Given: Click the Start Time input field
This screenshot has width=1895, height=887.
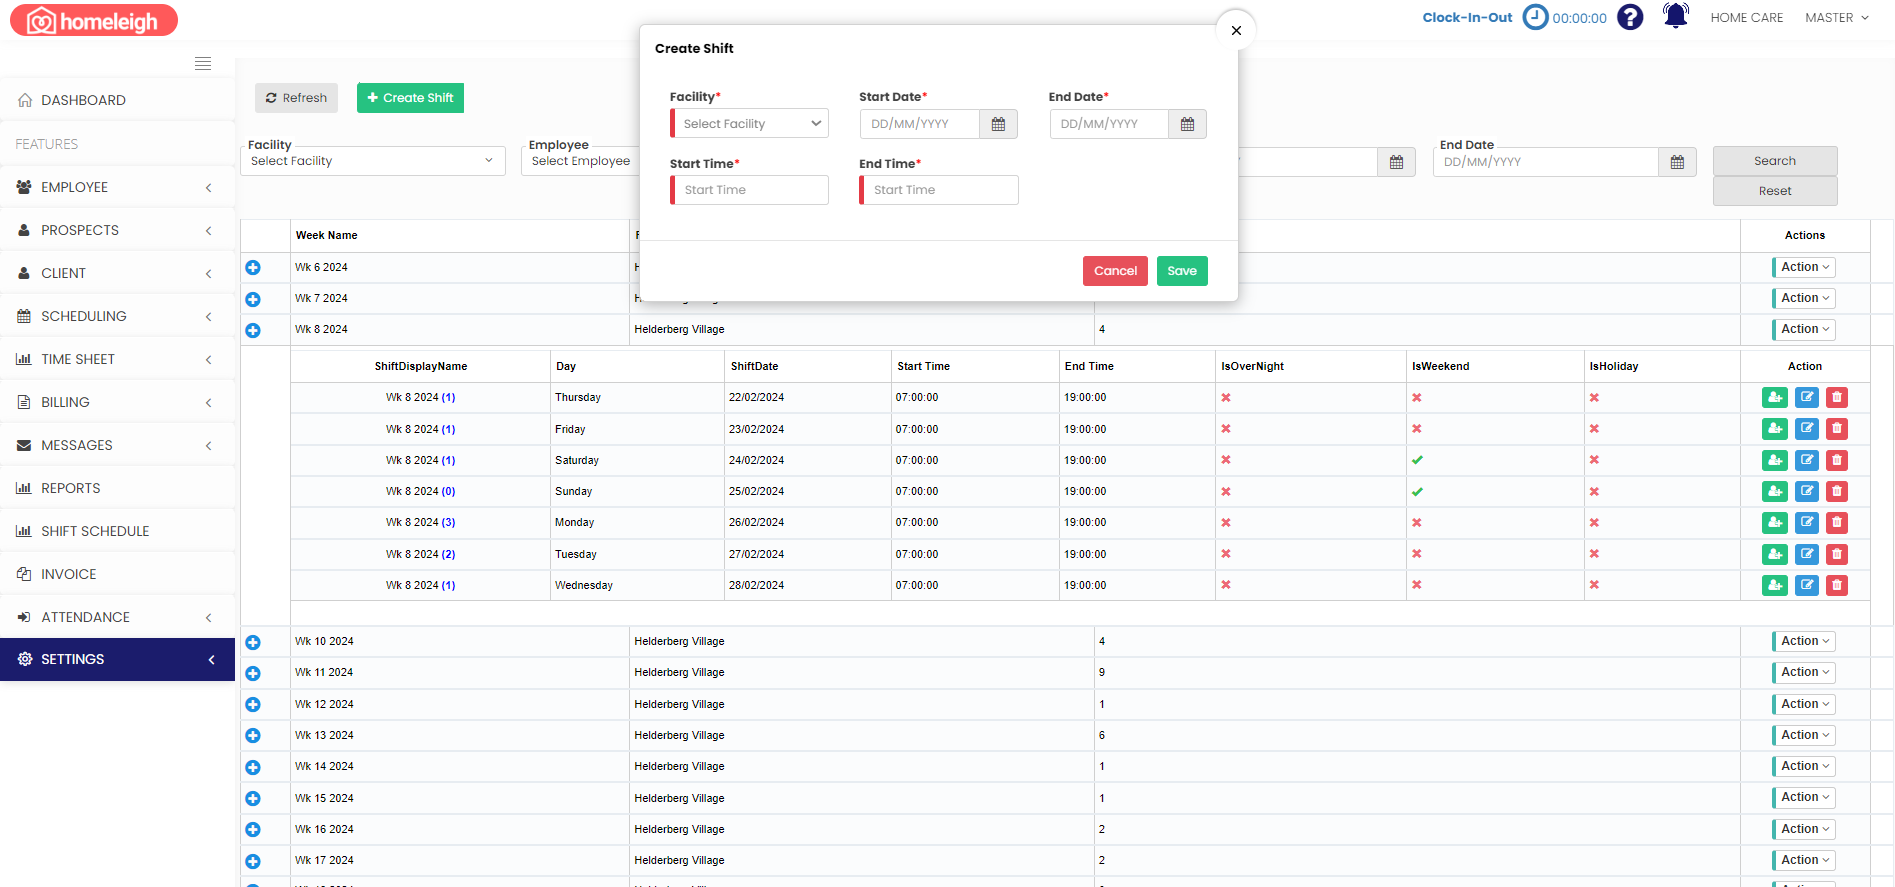Looking at the screenshot, I should 750,190.
